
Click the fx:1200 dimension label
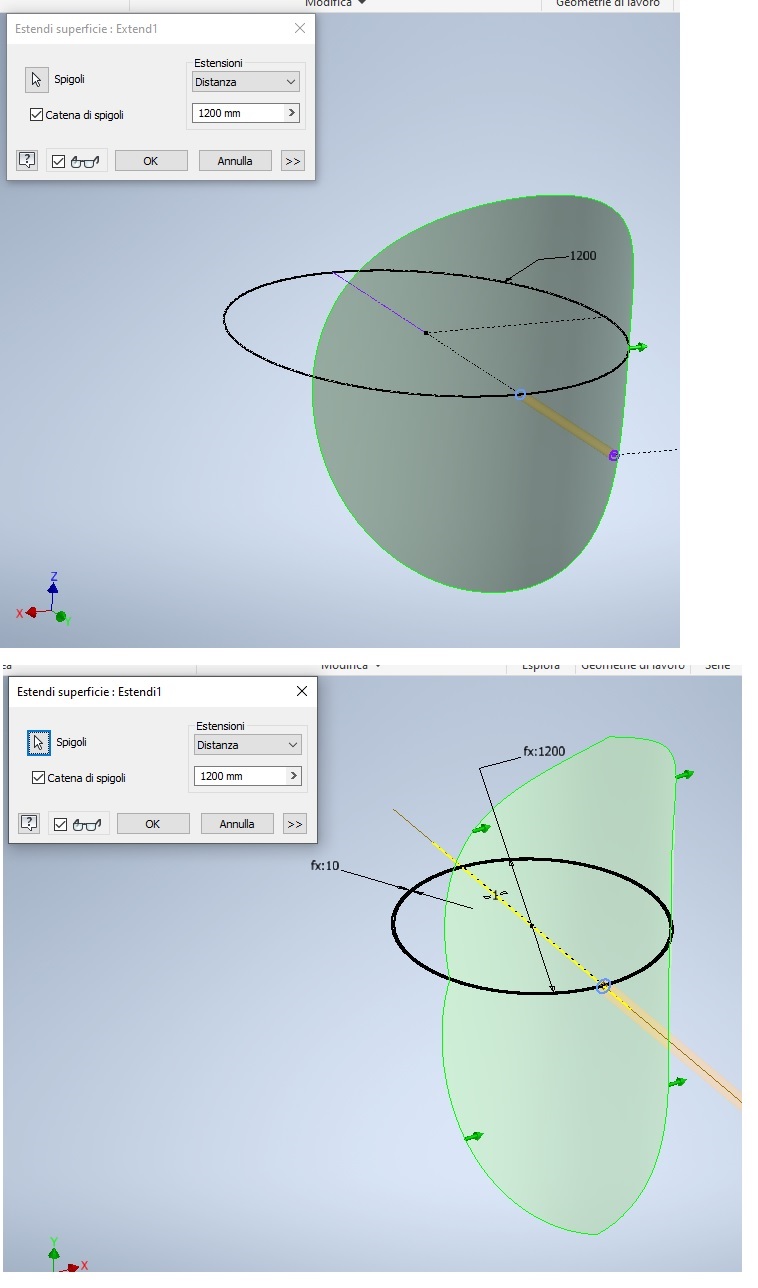pos(544,751)
